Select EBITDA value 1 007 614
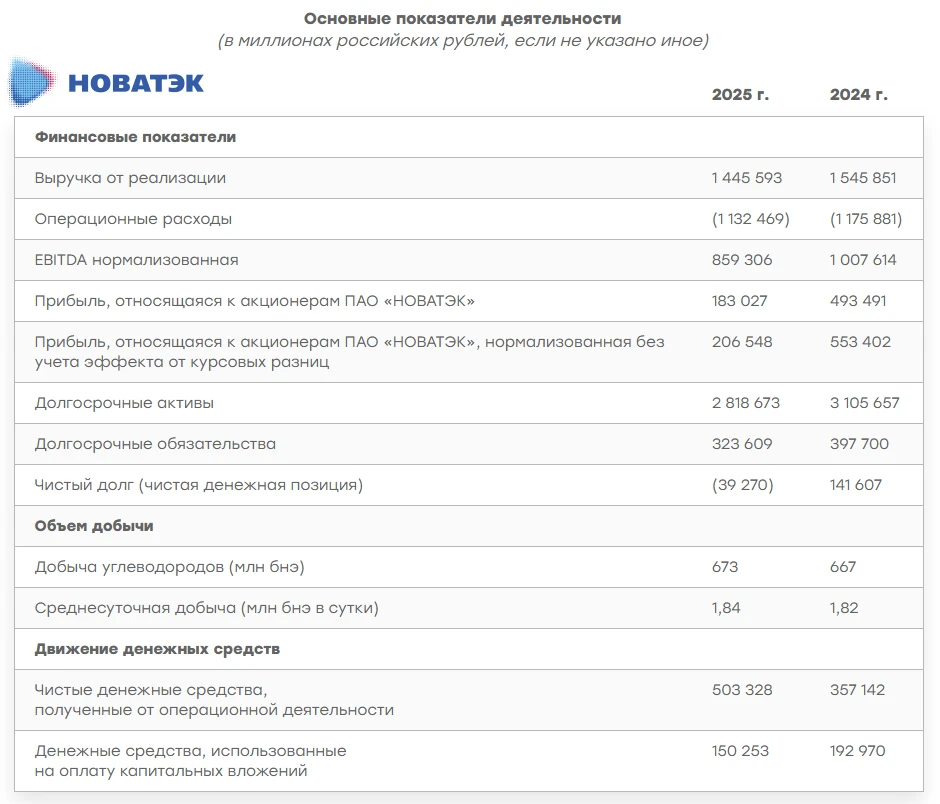 pyautogui.click(x=863, y=260)
